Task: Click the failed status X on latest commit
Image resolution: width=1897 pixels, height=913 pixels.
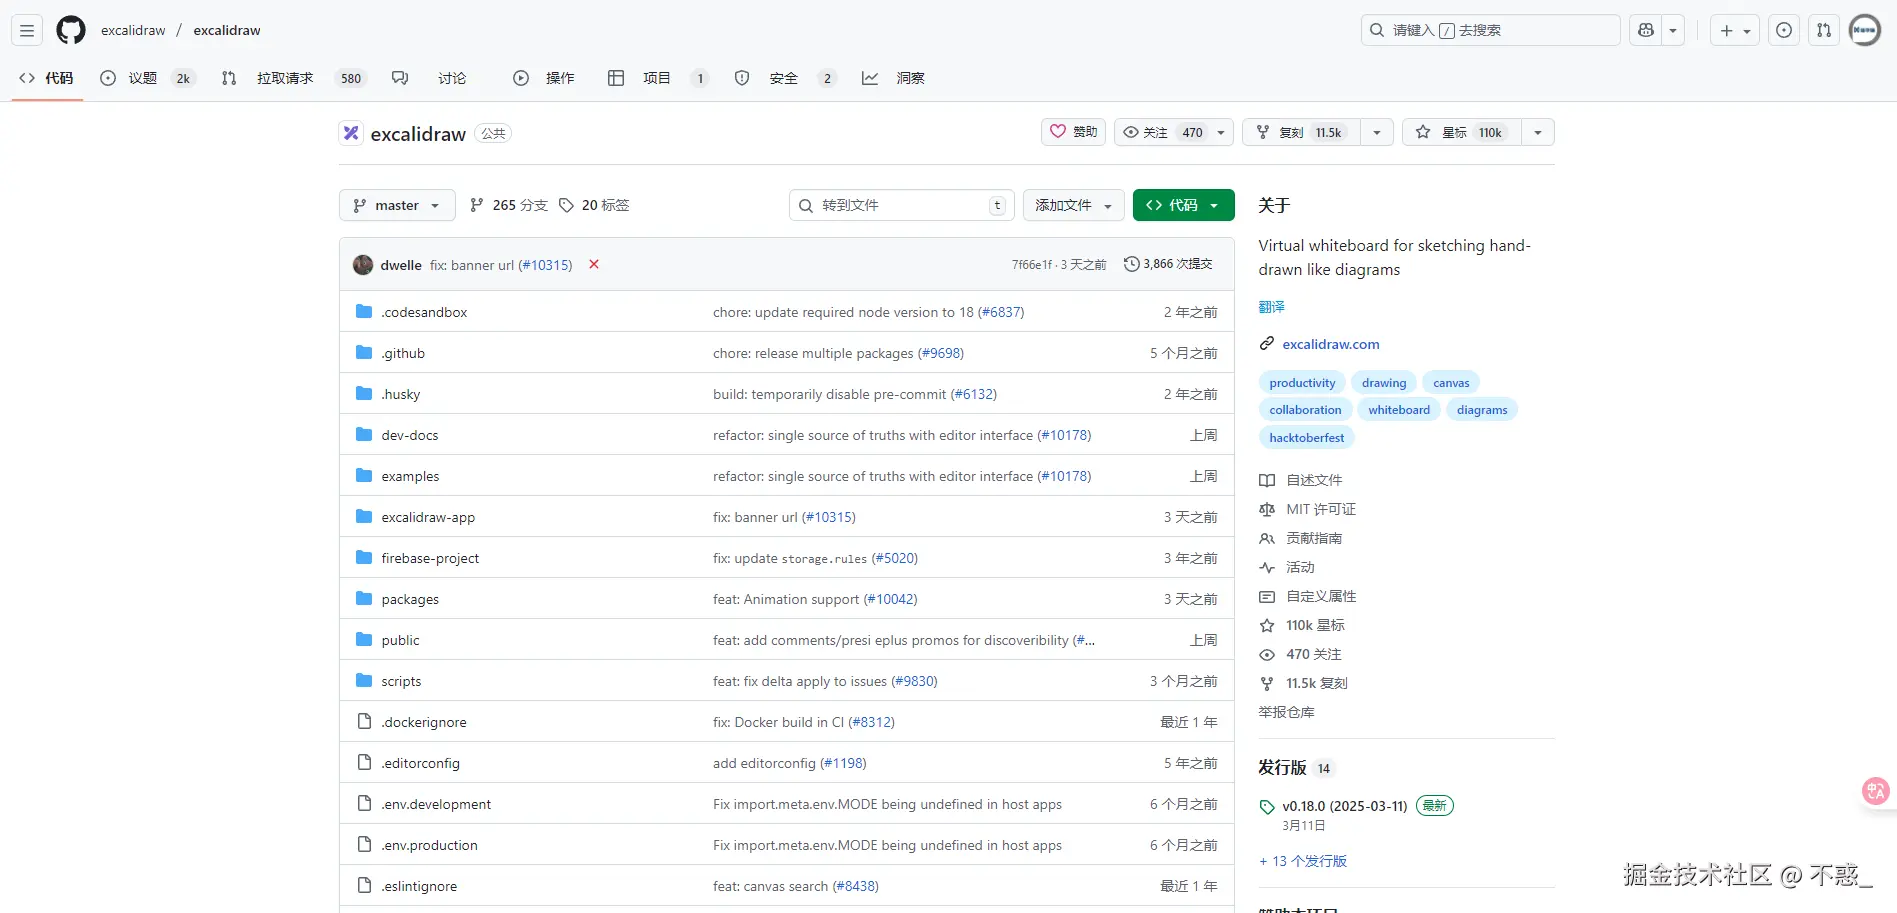Action: tap(594, 264)
